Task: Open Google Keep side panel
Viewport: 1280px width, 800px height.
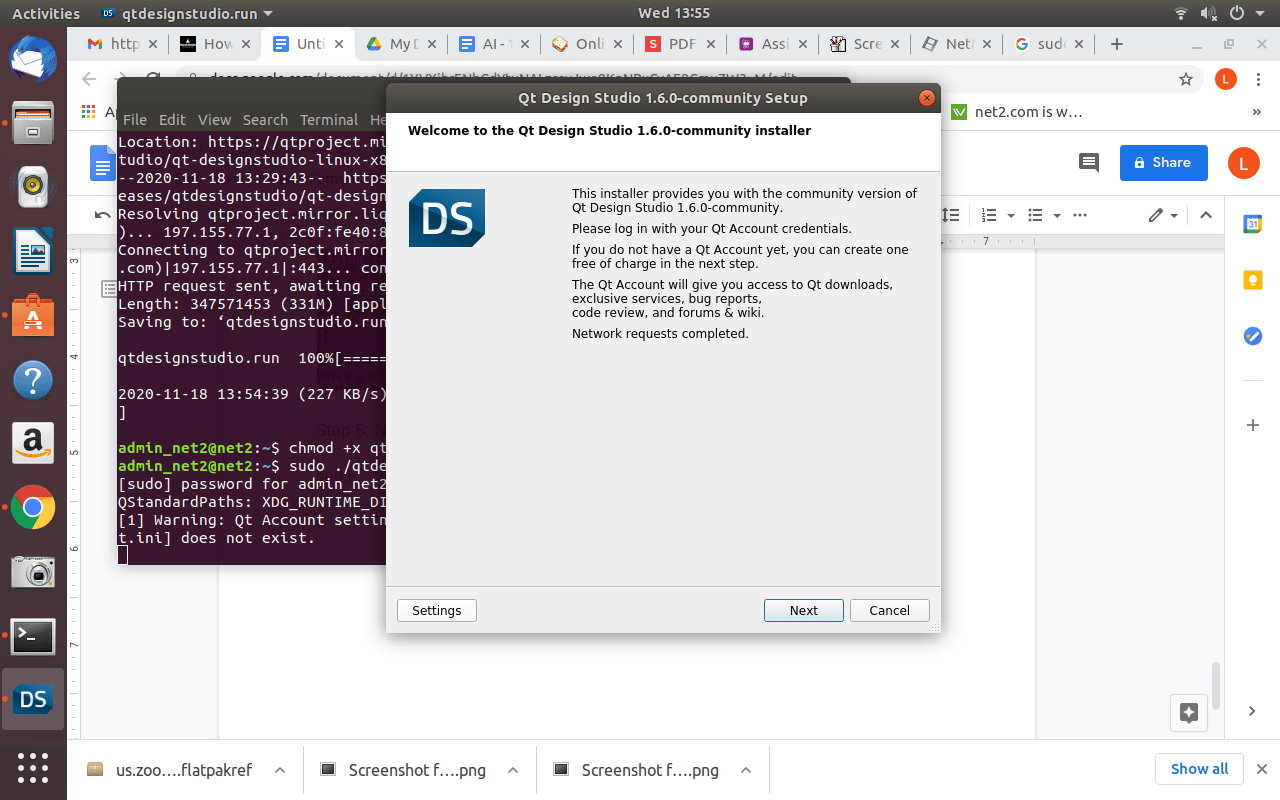Action: point(1252,281)
